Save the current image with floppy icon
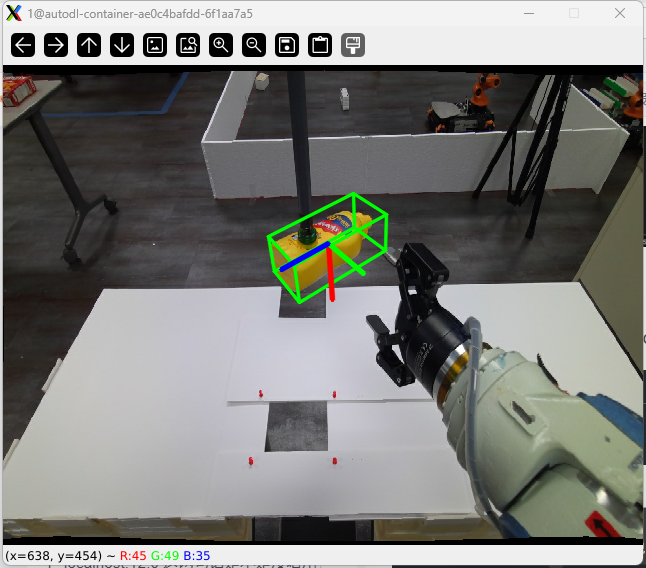Screen dimensions: 646x568 pos(287,45)
